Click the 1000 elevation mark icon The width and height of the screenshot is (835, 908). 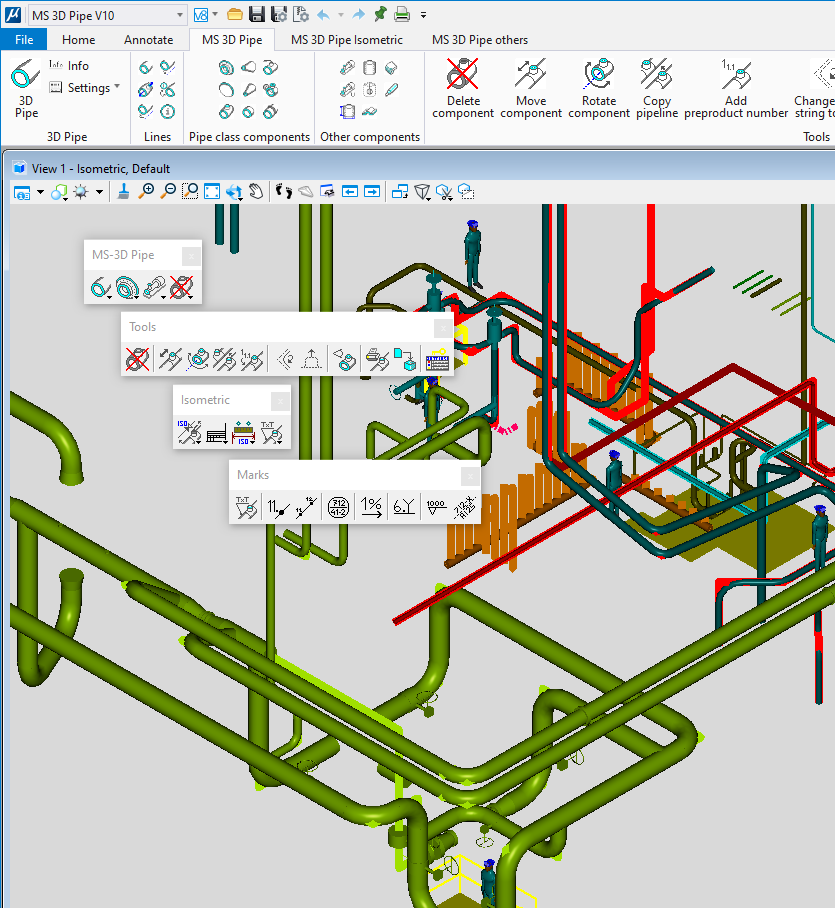(x=435, y=507)
